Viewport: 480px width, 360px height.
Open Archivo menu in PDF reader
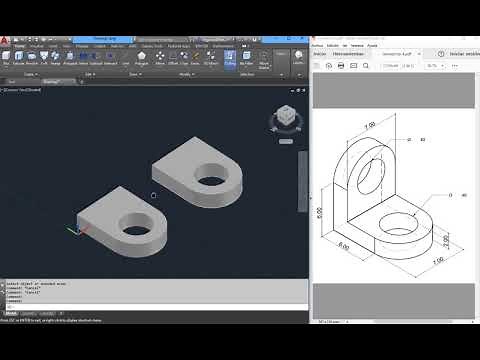tap(317, 45)
